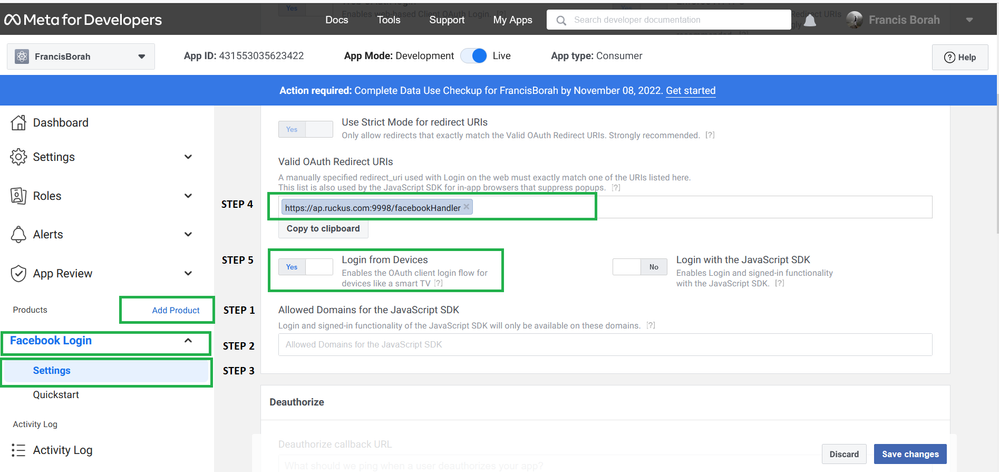Open the notifications bell icon
This screenshot has height=472, width=999.
click(x=810, y=20)
